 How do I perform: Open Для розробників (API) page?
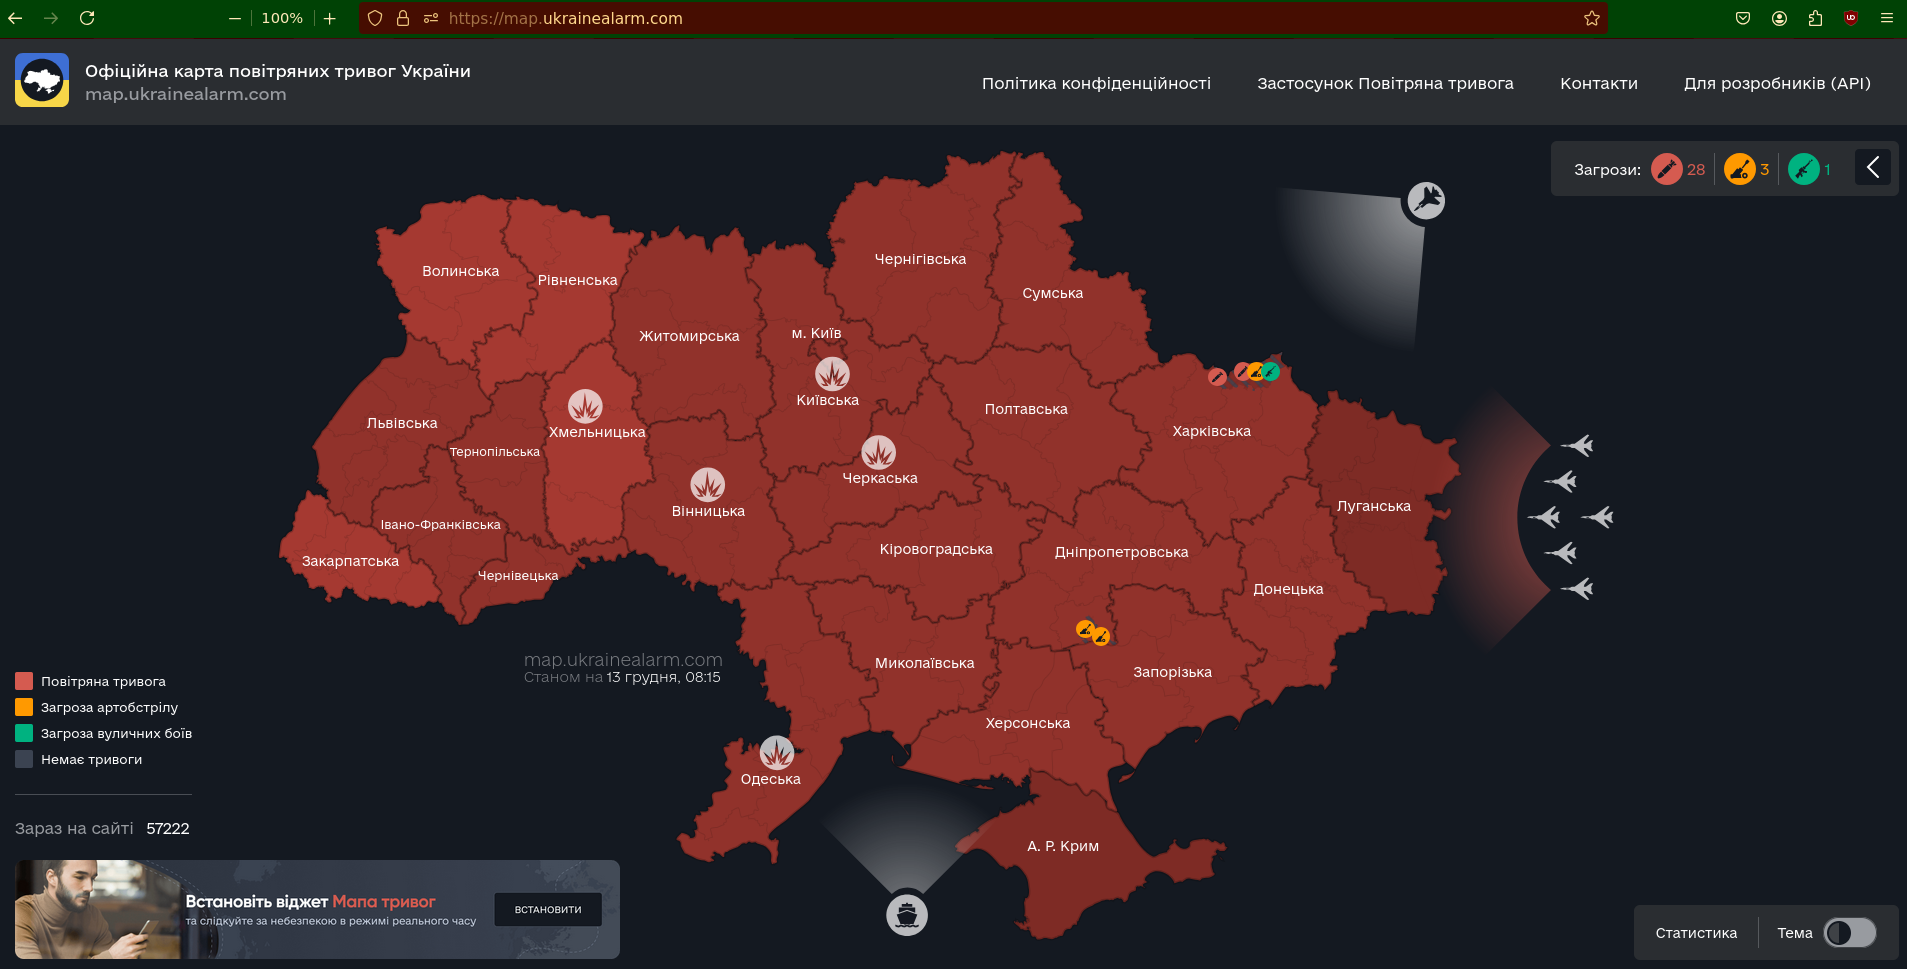click(1777, 83)
